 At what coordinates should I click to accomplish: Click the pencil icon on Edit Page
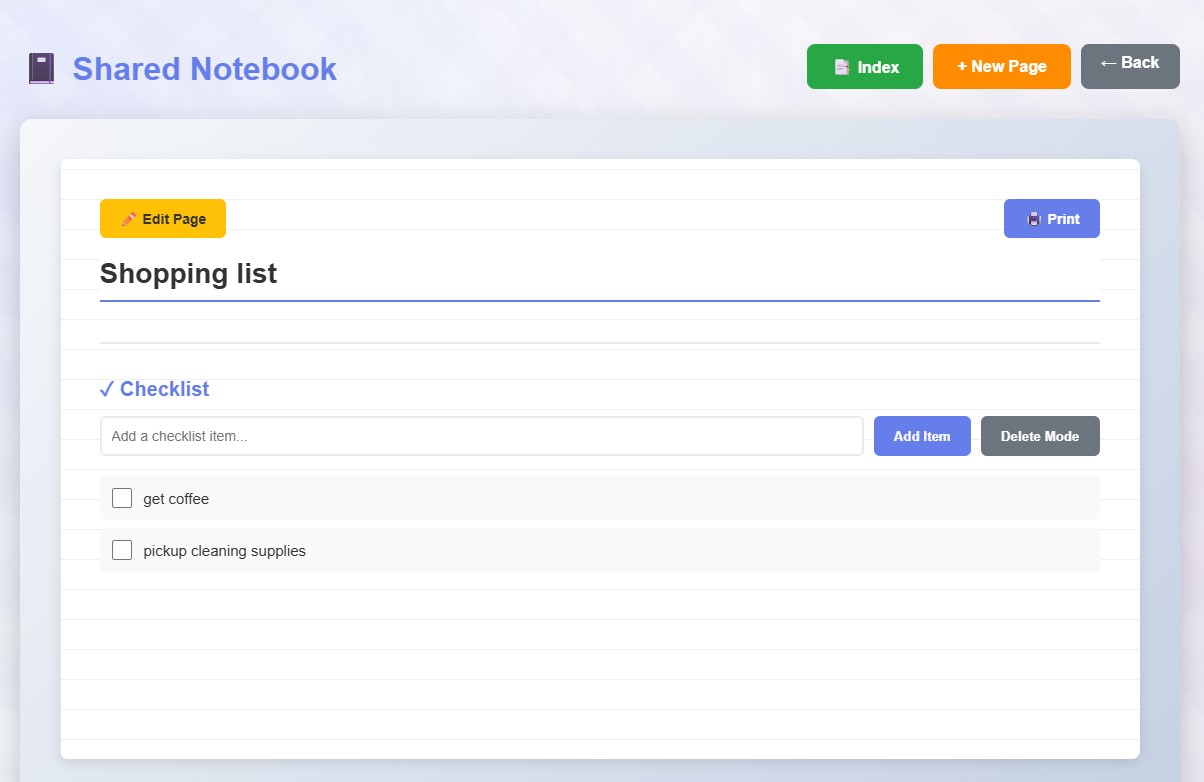coord(128,219)
